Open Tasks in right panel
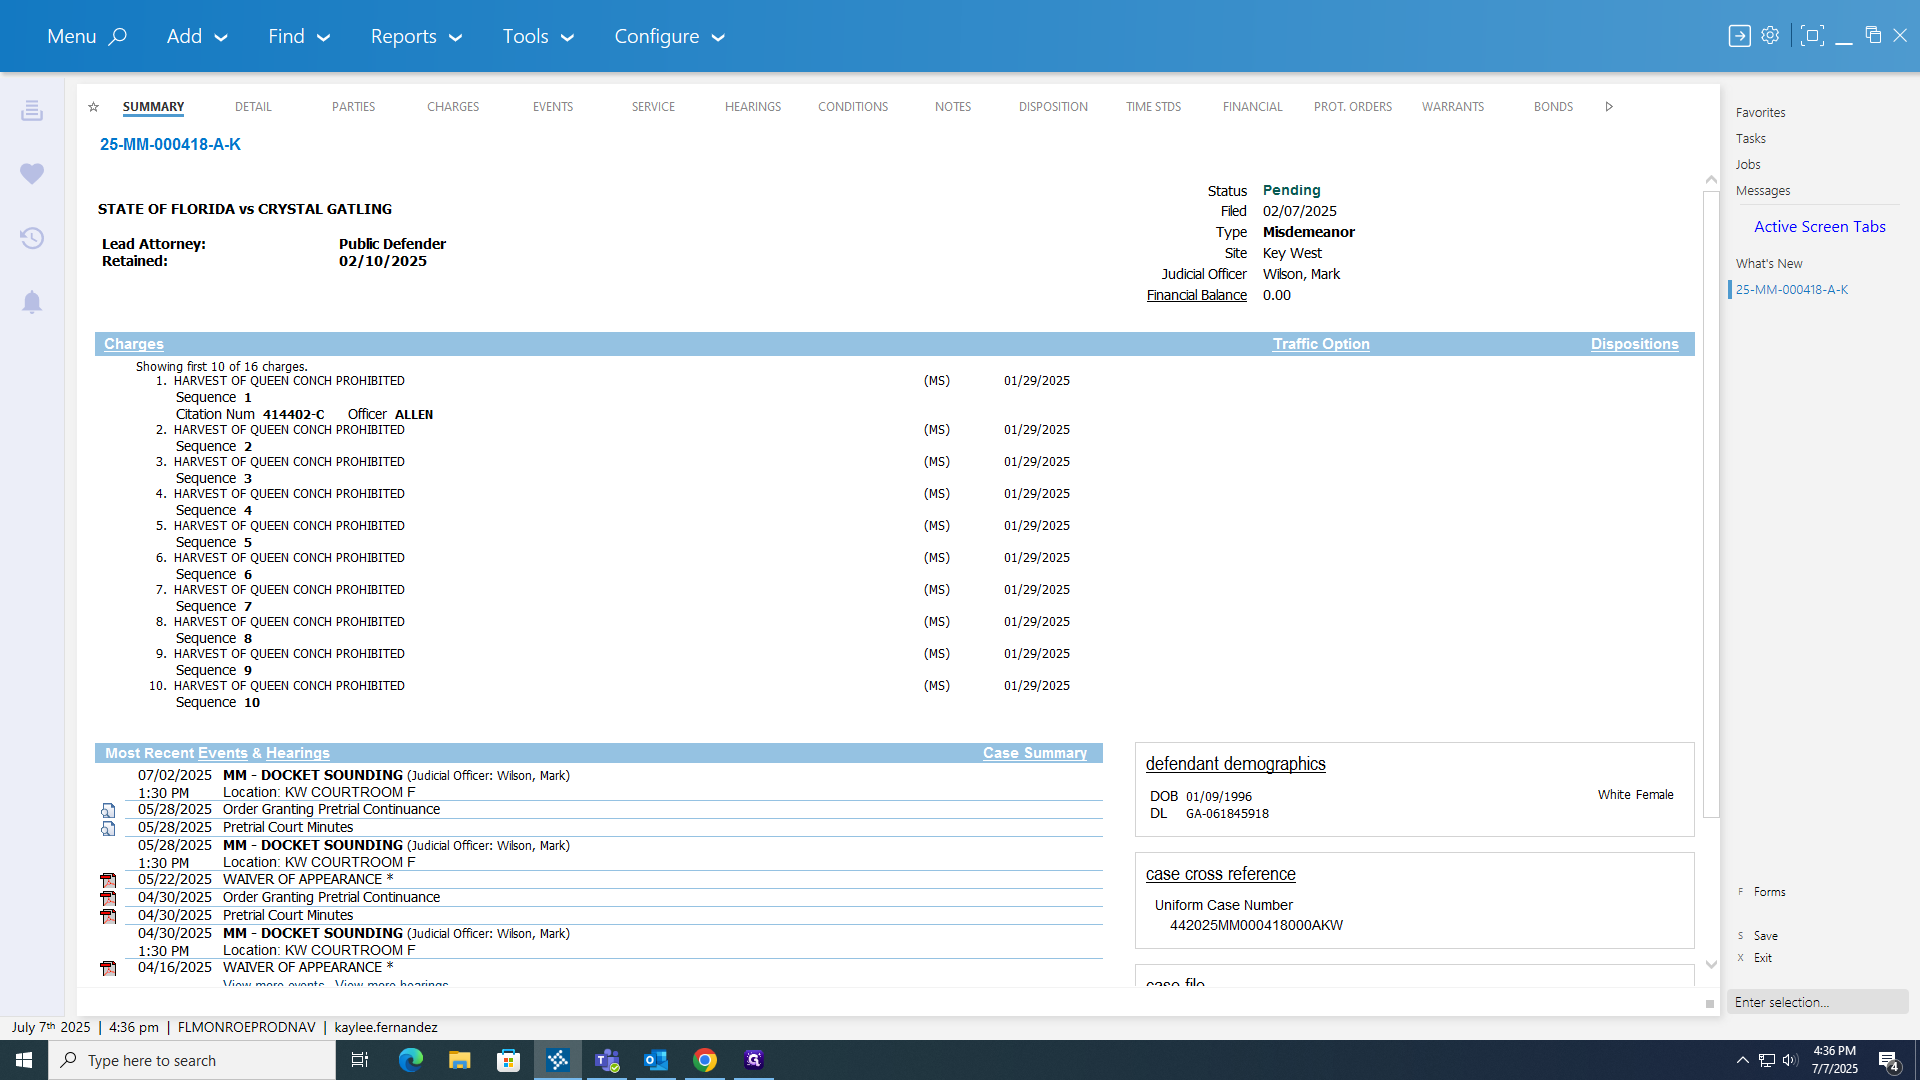This screenshot has width=1920, height=1080. [x=1751, y=139]
